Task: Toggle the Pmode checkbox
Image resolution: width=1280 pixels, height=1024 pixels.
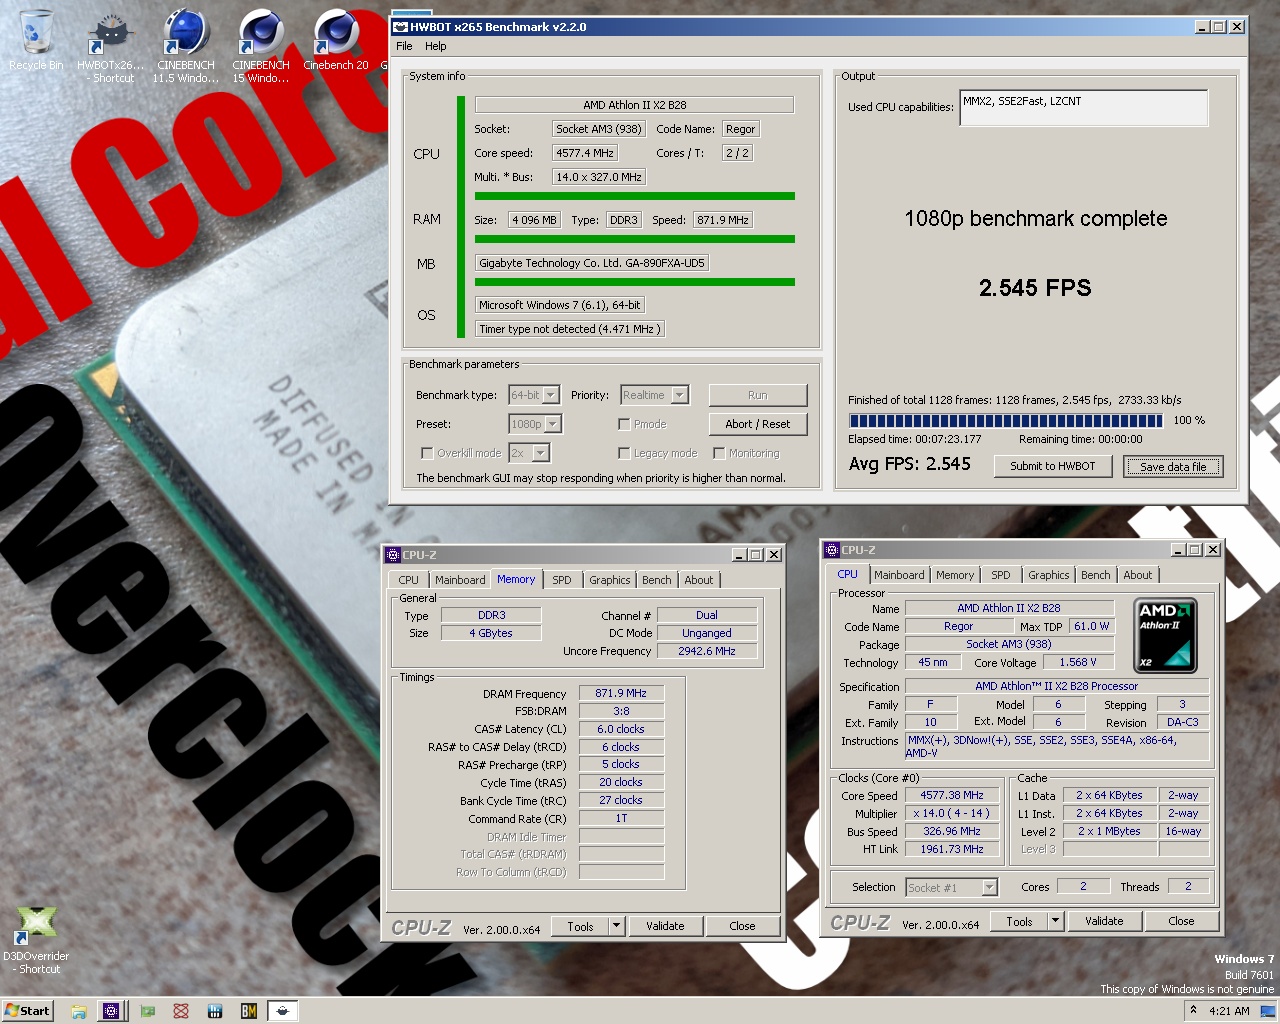Action: [x=624, y=424]
